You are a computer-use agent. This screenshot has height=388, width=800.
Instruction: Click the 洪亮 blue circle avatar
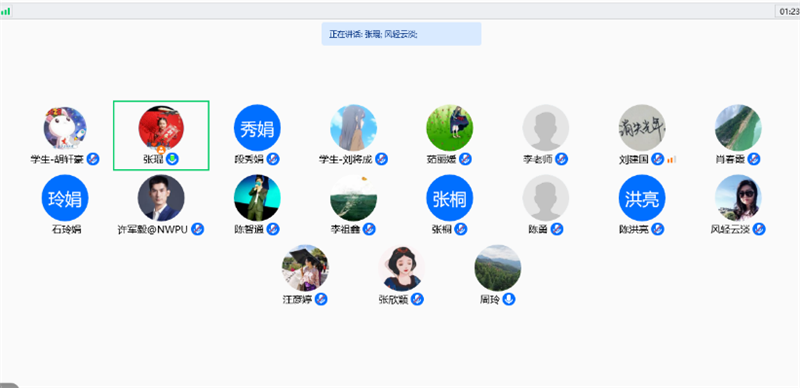[x=642, y=198]
